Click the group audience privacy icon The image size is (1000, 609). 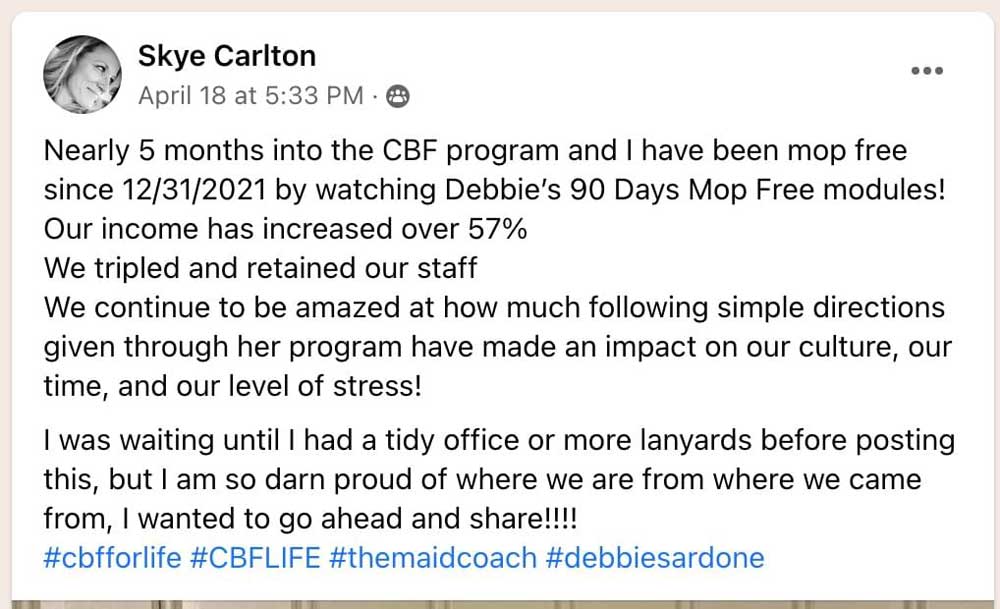[397, 96]
